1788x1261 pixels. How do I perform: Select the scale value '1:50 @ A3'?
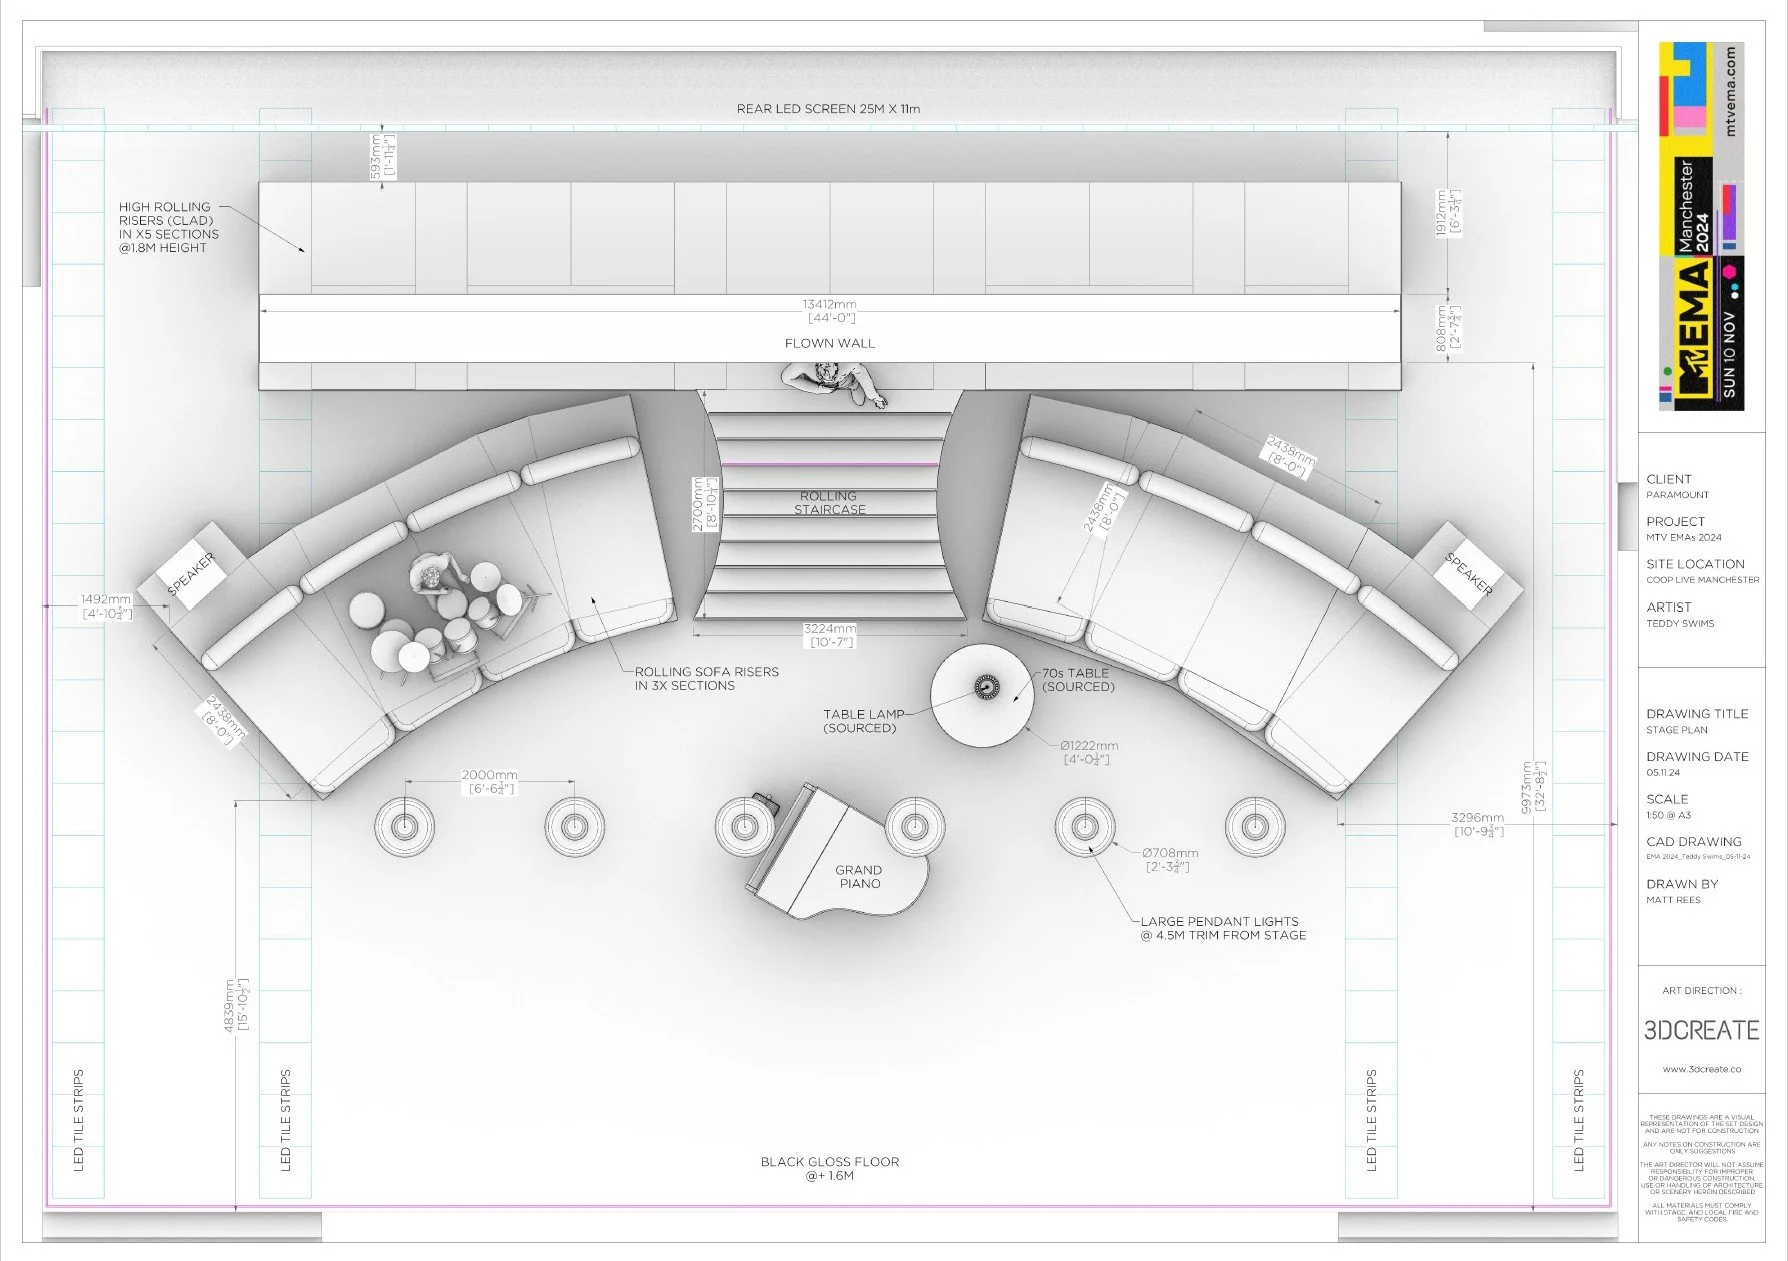[x=1668, y=815]
